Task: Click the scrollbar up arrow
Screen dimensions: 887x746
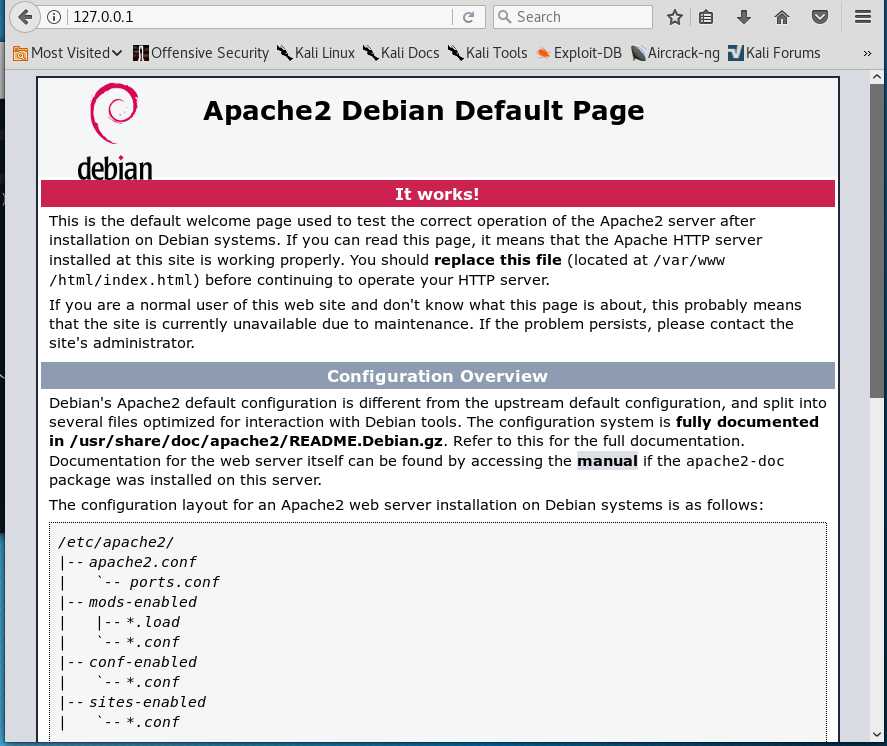Action: click(x=877, y=77)
